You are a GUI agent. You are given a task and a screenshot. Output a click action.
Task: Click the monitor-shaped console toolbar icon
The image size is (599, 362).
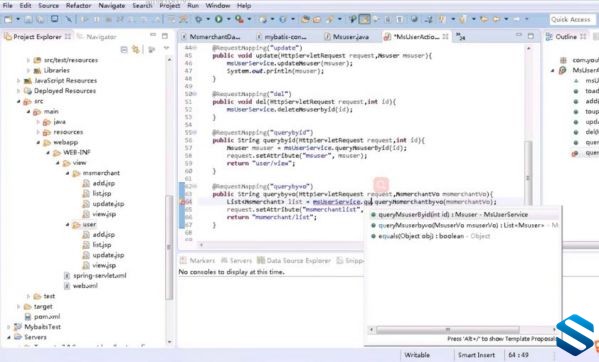click(55, 19)
